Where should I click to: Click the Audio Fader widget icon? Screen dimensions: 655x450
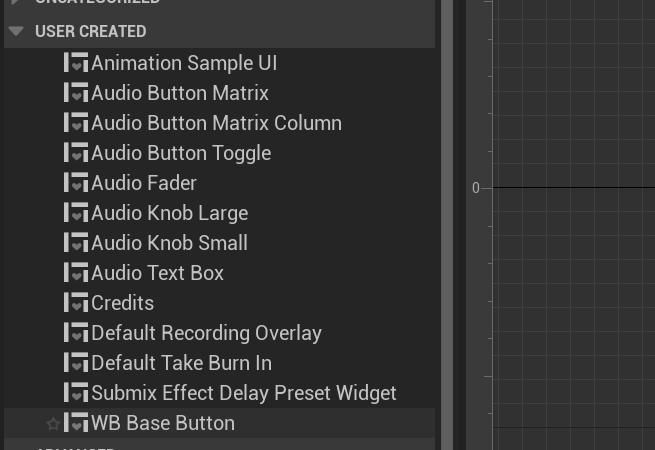[x=76, y=183]
